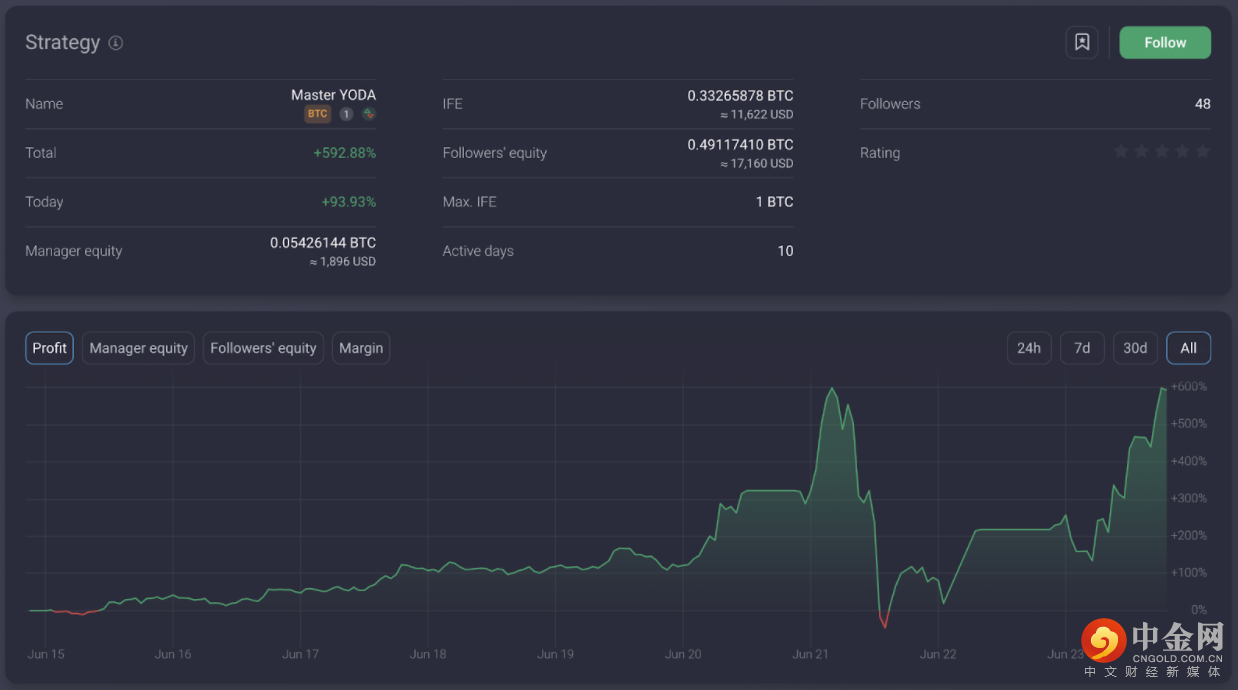Click the Master YODA strategy name

click(333, 95)
